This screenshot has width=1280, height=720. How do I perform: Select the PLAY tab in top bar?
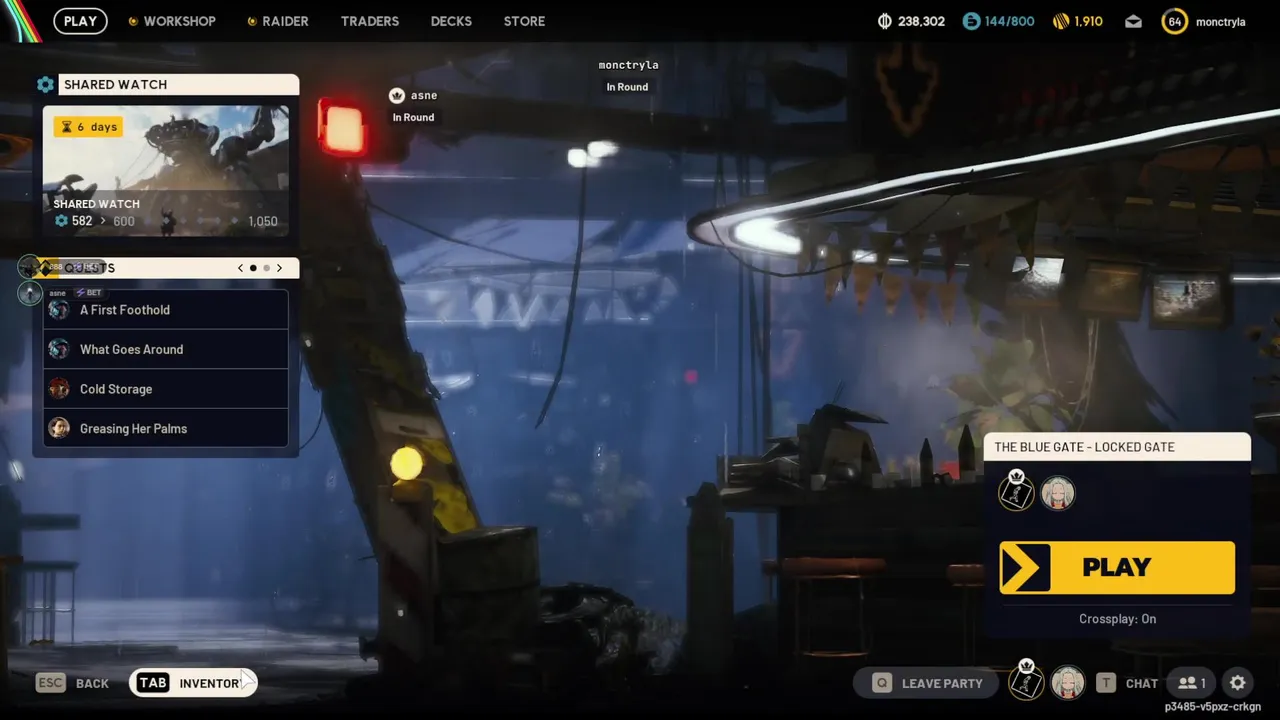click(81, 21)
